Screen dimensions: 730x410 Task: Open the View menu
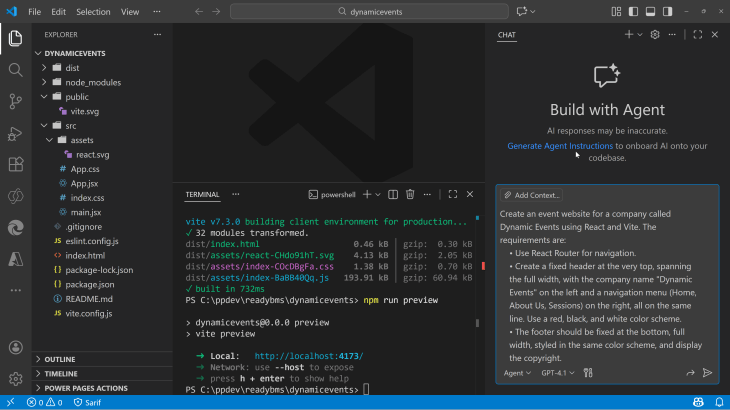coord(130,12)
